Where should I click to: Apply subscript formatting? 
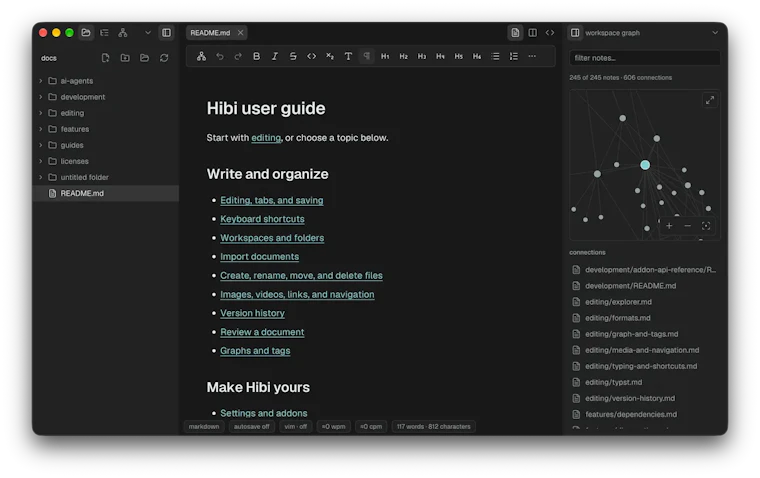[330, 56]
